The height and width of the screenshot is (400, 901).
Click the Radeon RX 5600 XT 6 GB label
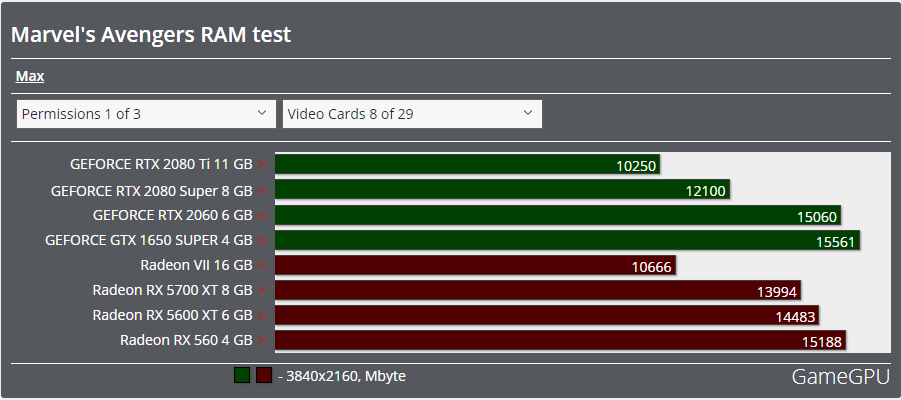(x=172, y=316)
